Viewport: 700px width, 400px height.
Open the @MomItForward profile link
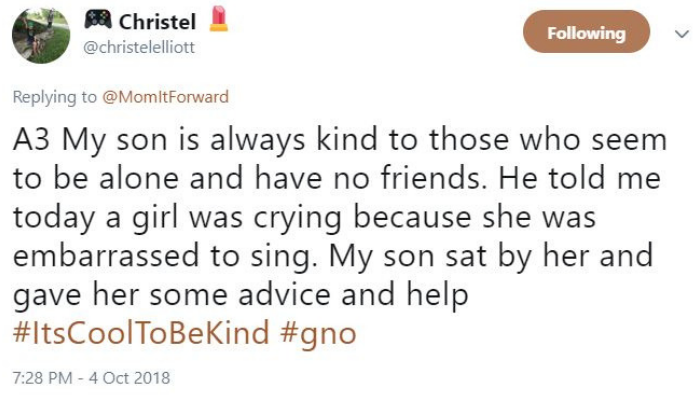pyautogui.click(x=164, y=97)
